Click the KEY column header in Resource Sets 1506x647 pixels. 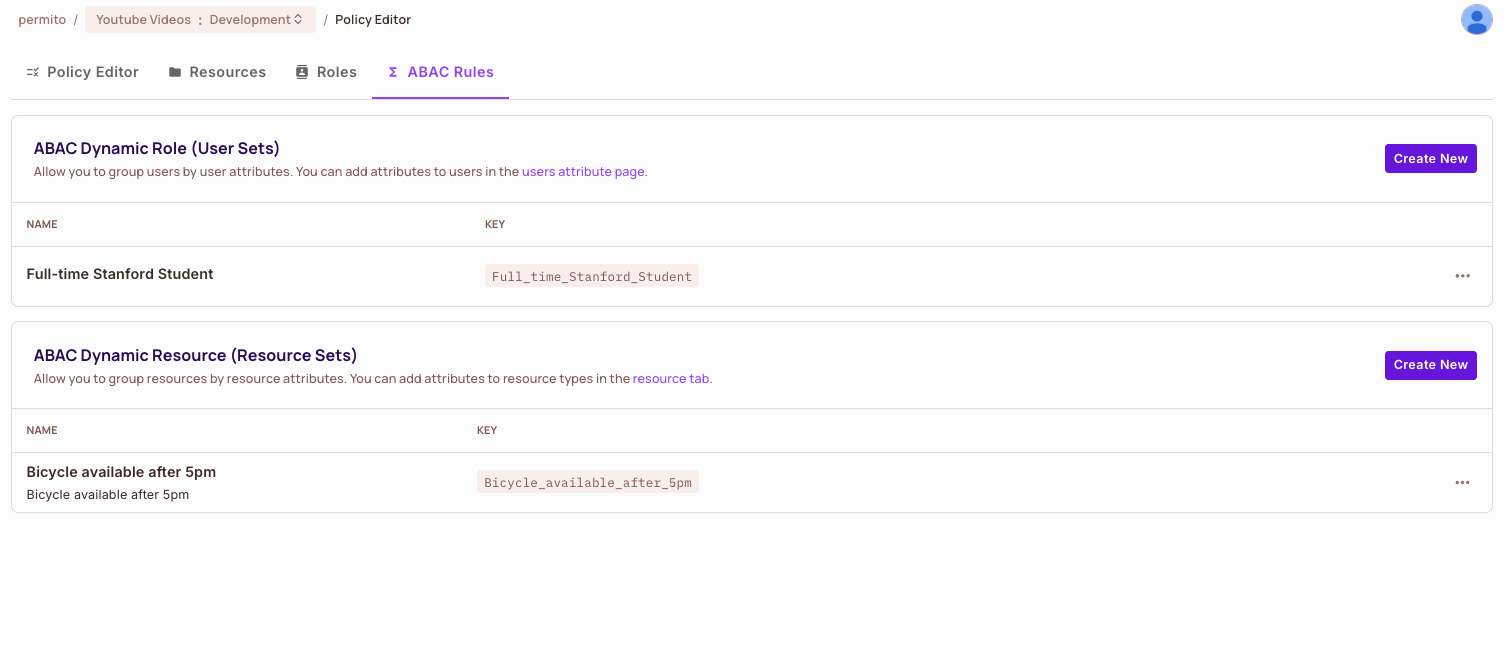487,431
